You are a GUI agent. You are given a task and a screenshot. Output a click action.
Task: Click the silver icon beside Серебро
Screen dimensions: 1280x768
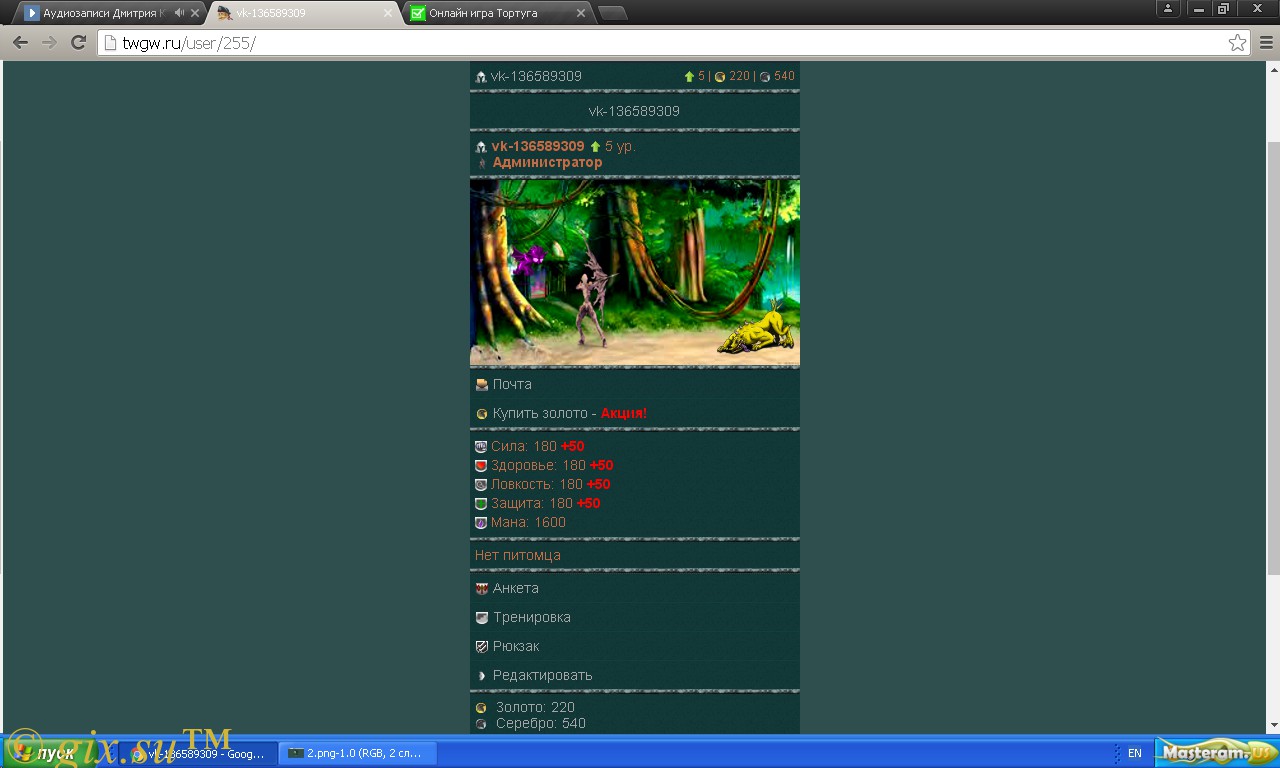(x=481, y=724)
